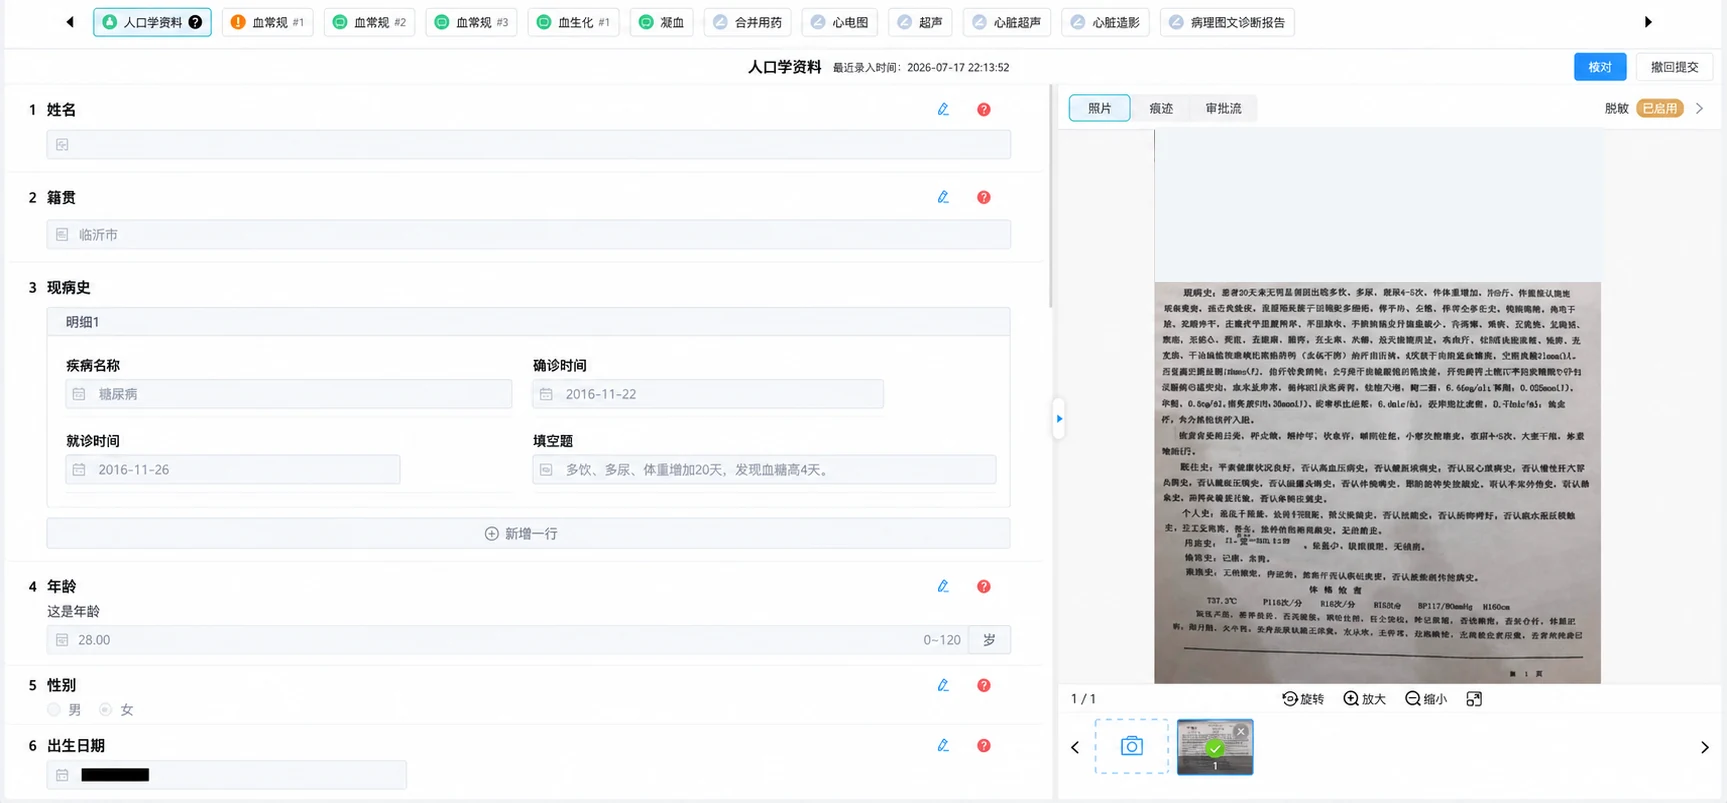Open the 凝血 tab
Viewport: 1727px width, 803px height.
tap(662, 22)
